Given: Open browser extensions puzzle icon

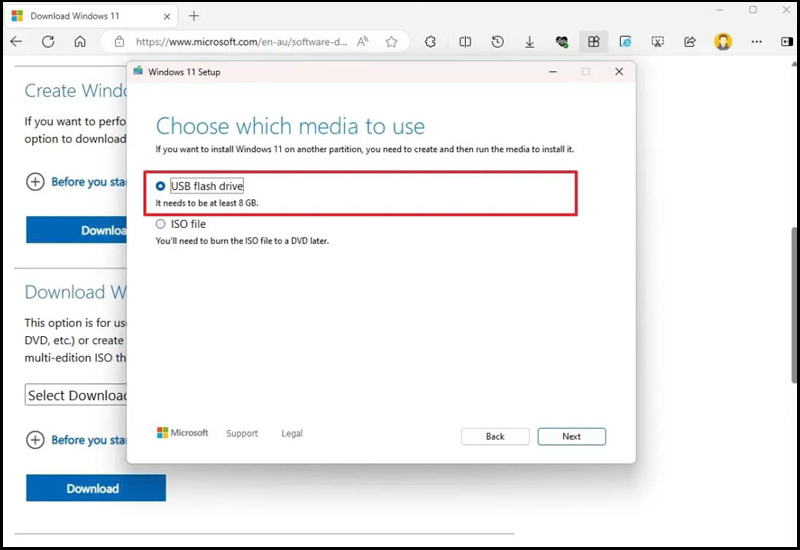Looking at the screenshot, I should point(430,42).
